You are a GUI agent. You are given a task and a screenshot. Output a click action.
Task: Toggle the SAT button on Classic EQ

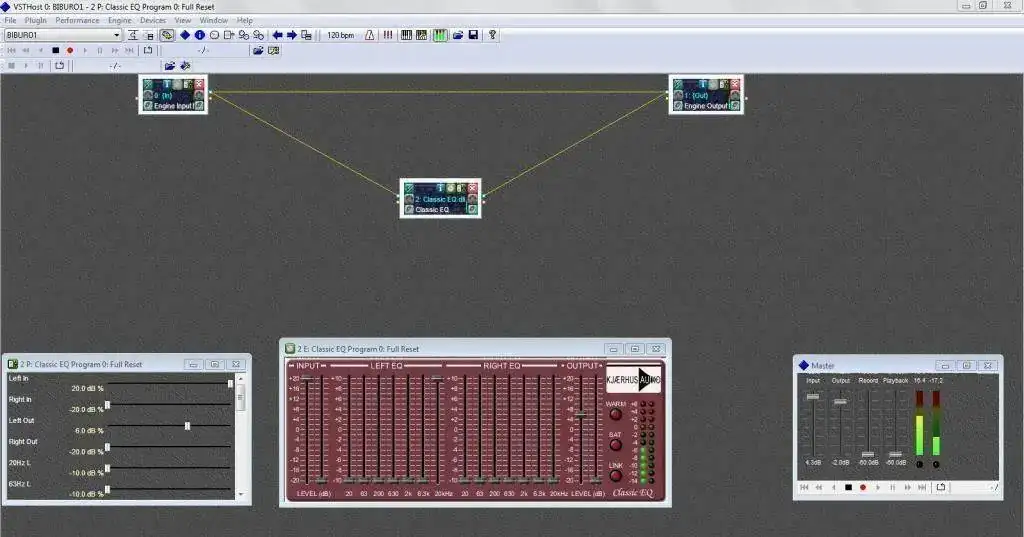pyautogui.click(x=615, y=445)
